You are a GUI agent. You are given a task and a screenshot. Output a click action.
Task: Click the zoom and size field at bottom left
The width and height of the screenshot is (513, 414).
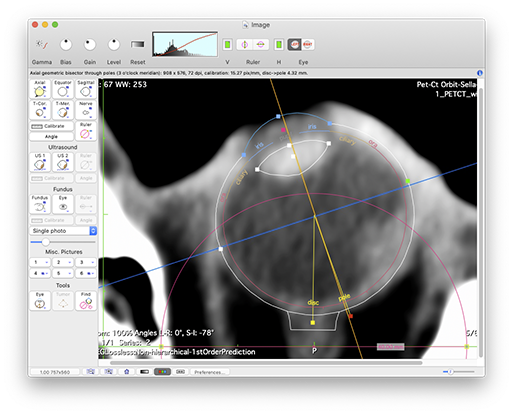pos(55,372)
